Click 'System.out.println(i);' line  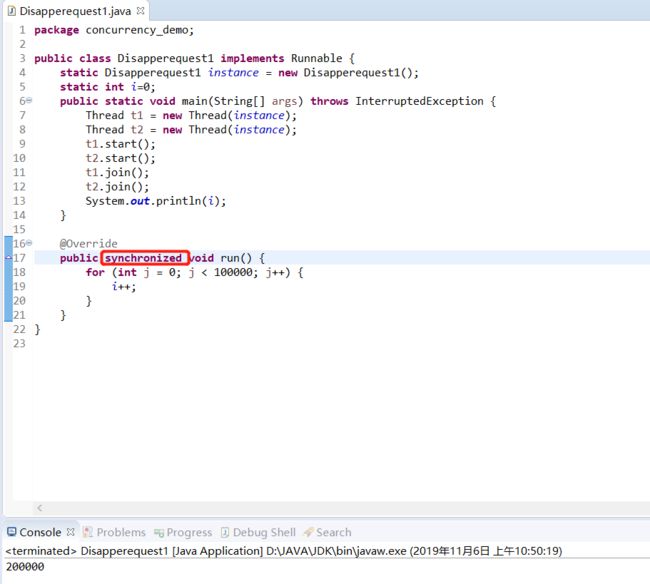coord(155,201)
